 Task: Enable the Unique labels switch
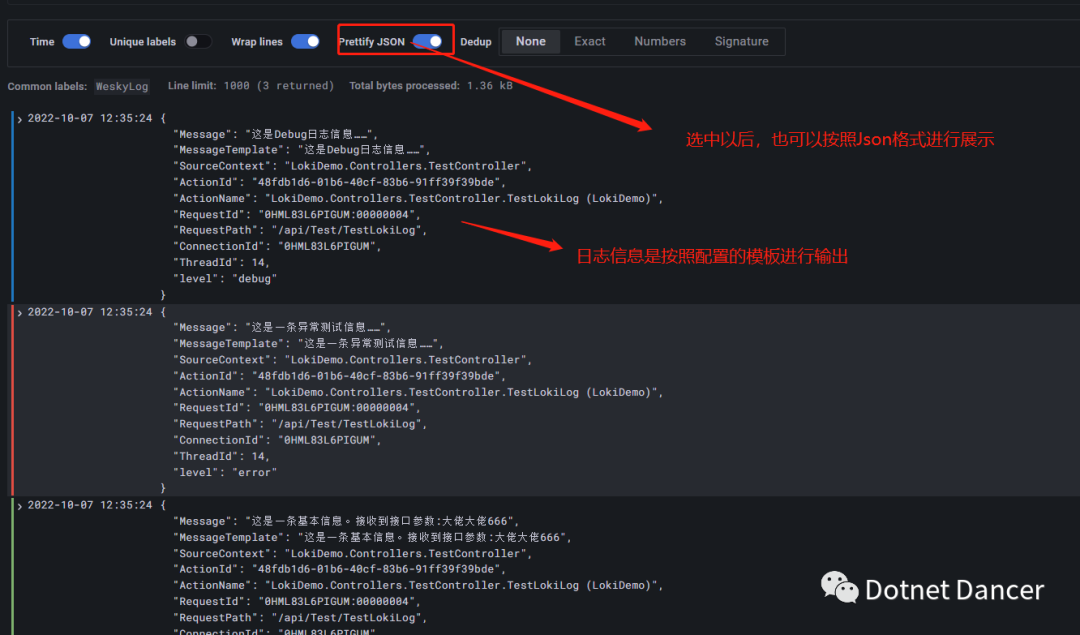tap(197, 42)
